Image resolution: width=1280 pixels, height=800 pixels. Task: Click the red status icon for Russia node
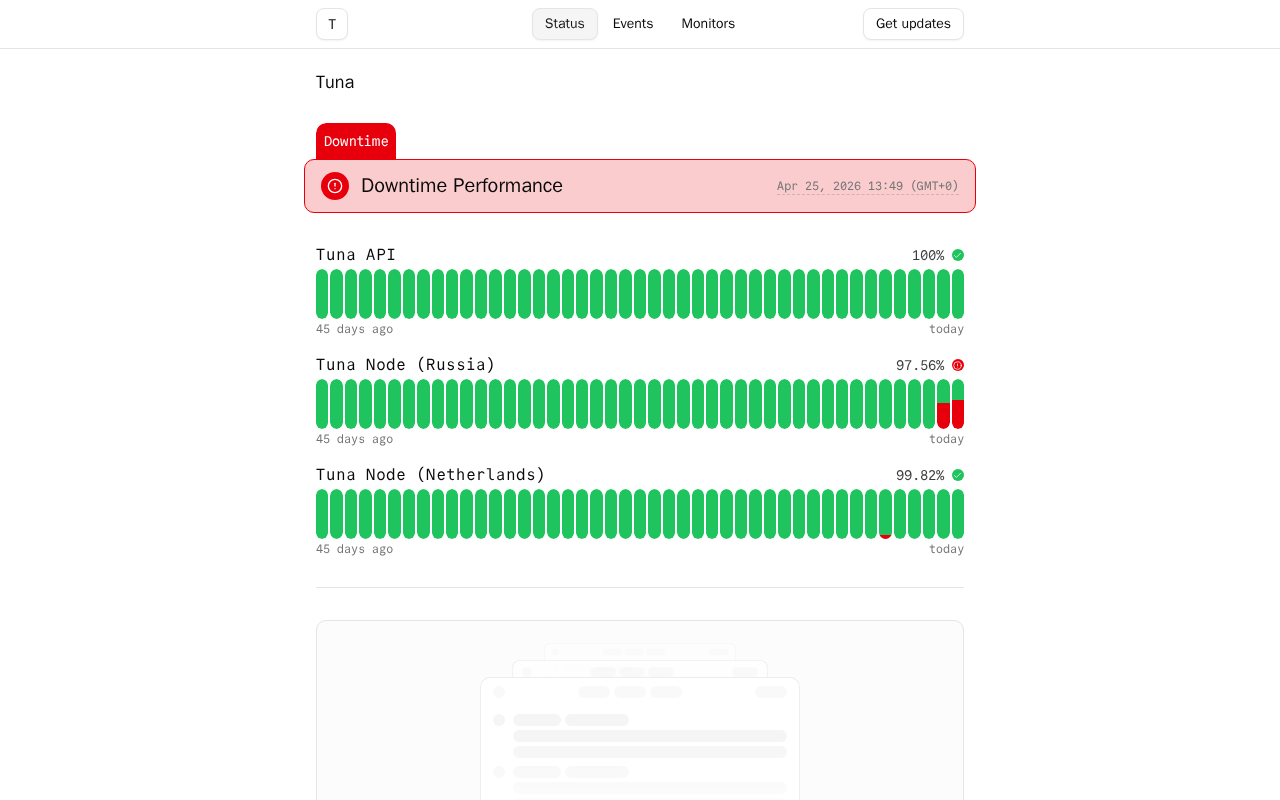click(958, 365)
